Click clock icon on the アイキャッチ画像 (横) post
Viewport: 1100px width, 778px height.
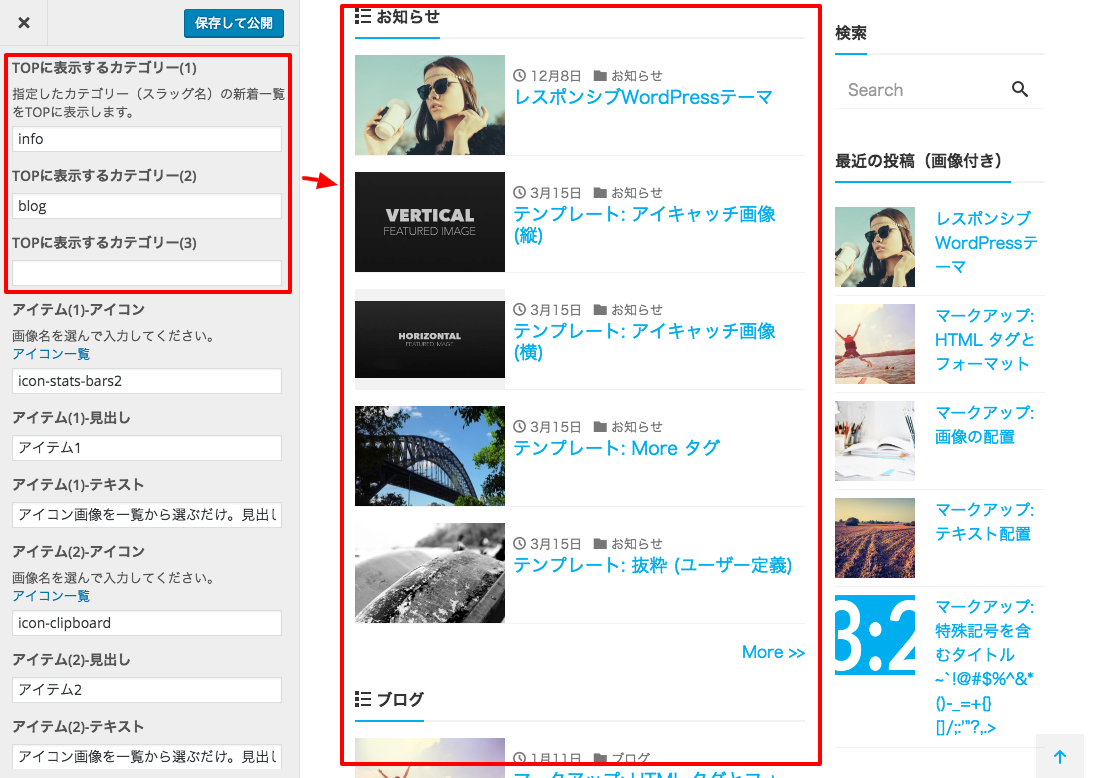point(519,309)
